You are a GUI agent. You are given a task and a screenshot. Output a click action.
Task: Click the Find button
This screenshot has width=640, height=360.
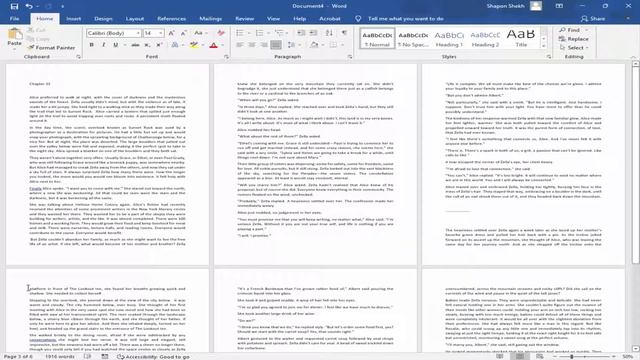[570, 30]
